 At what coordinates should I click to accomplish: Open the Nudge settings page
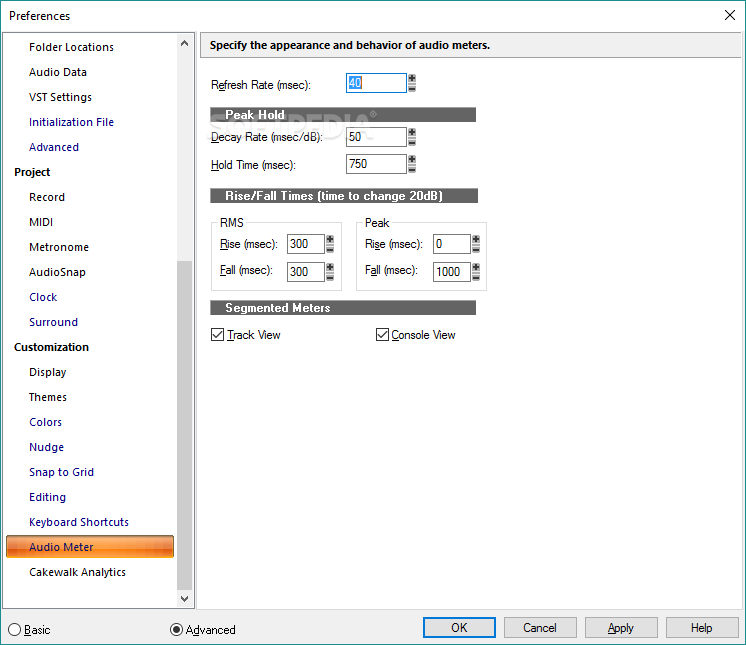pos(46,447)
